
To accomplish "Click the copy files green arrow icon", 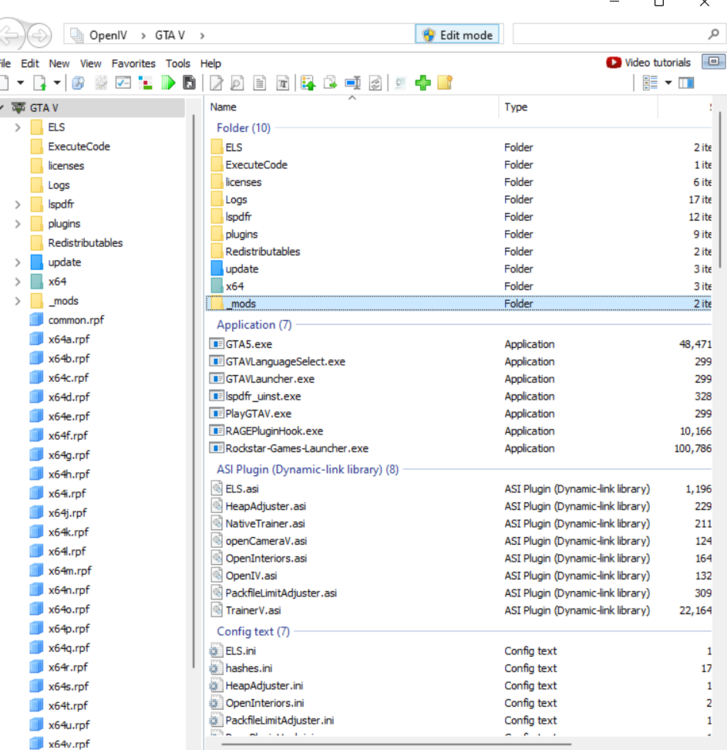I will point(330,83).
